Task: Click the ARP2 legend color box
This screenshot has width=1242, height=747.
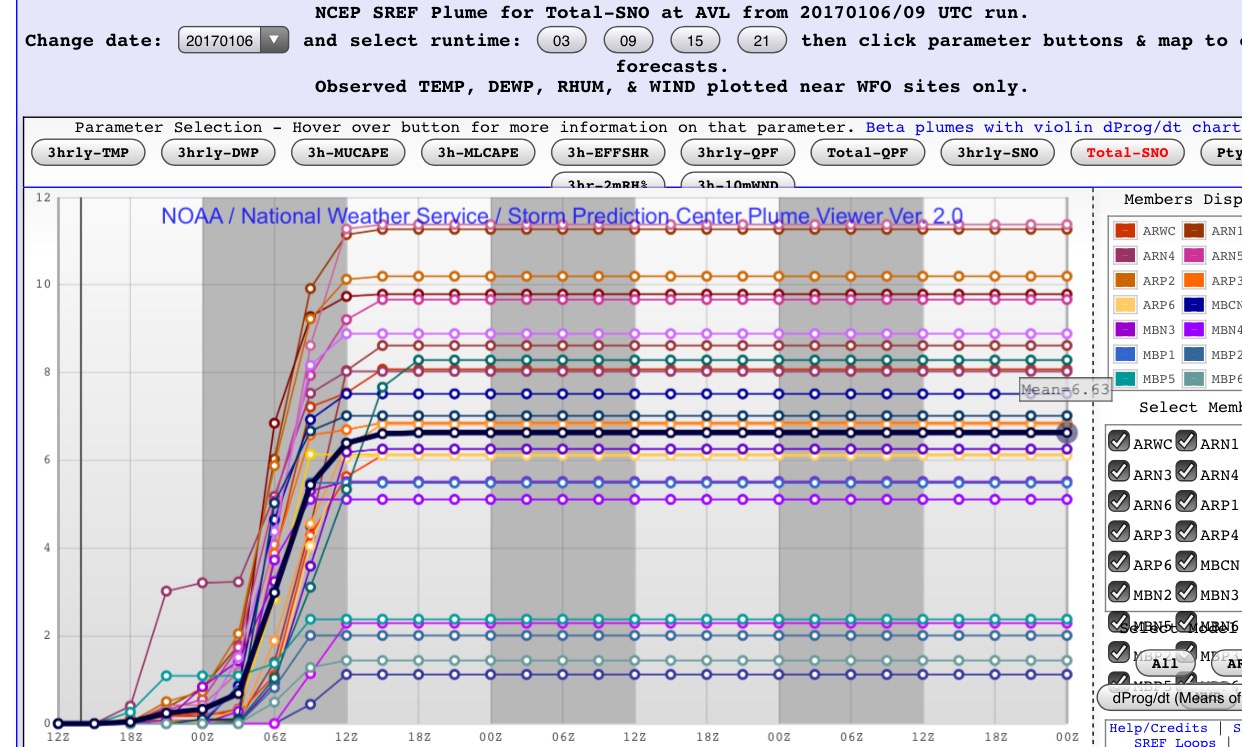Action: (1125, 281)
